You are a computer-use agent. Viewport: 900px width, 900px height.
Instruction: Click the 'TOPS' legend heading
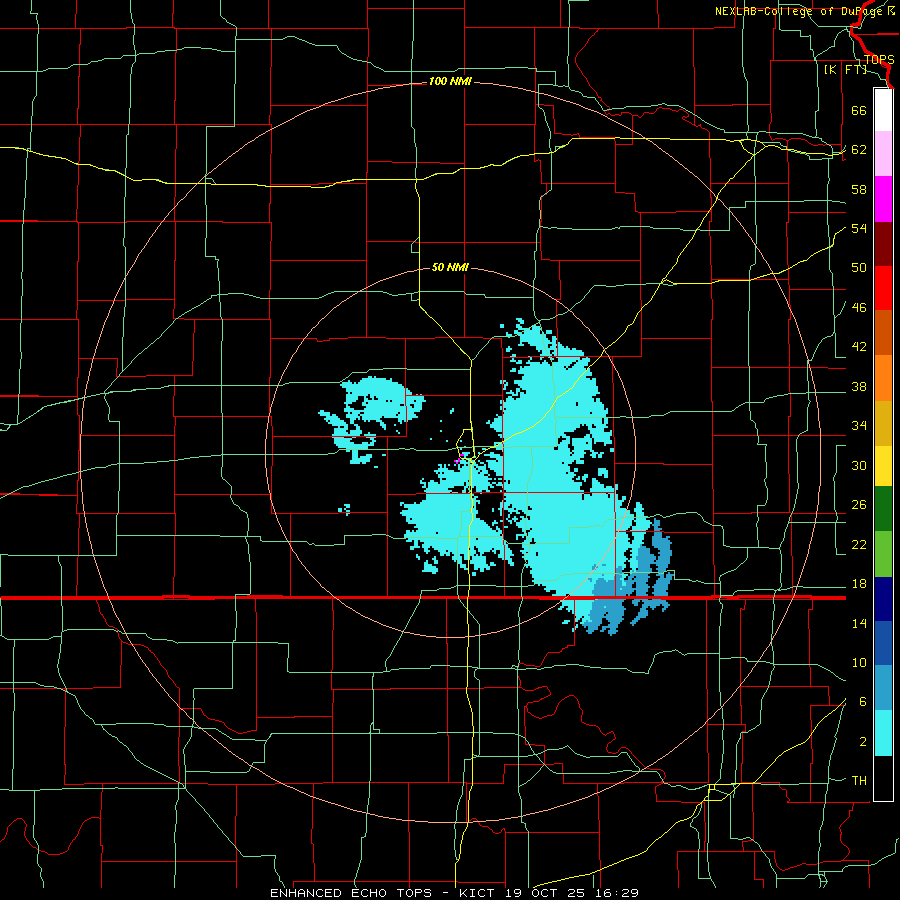(x=879, y=60)
